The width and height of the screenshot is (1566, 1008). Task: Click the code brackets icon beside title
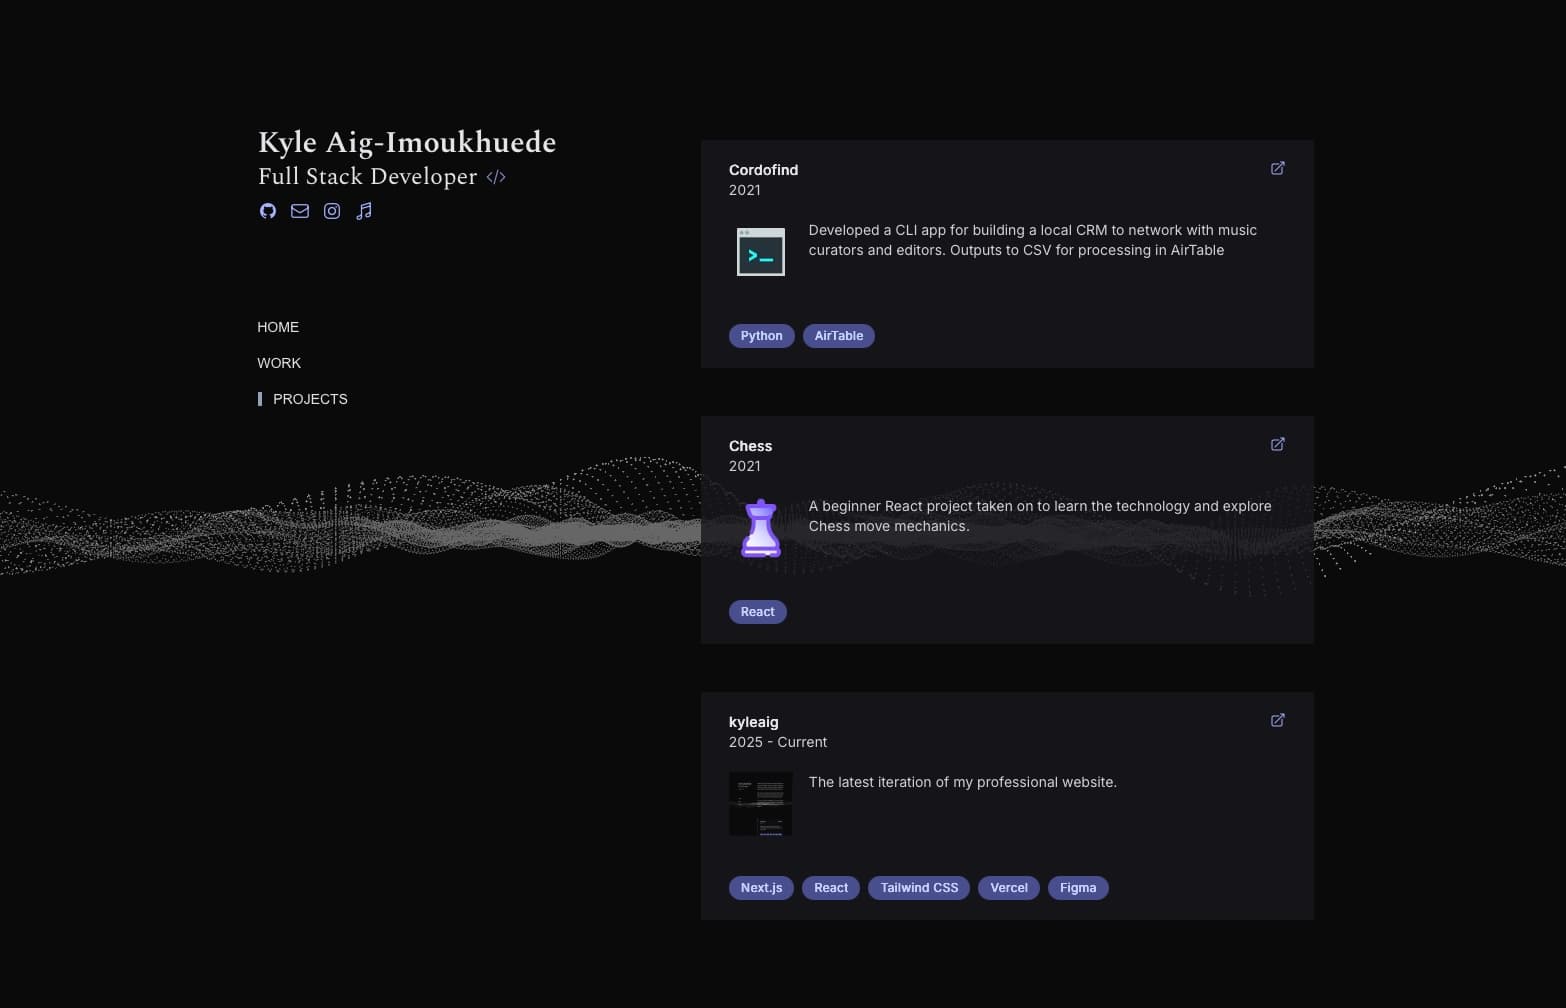click(496, 177)
